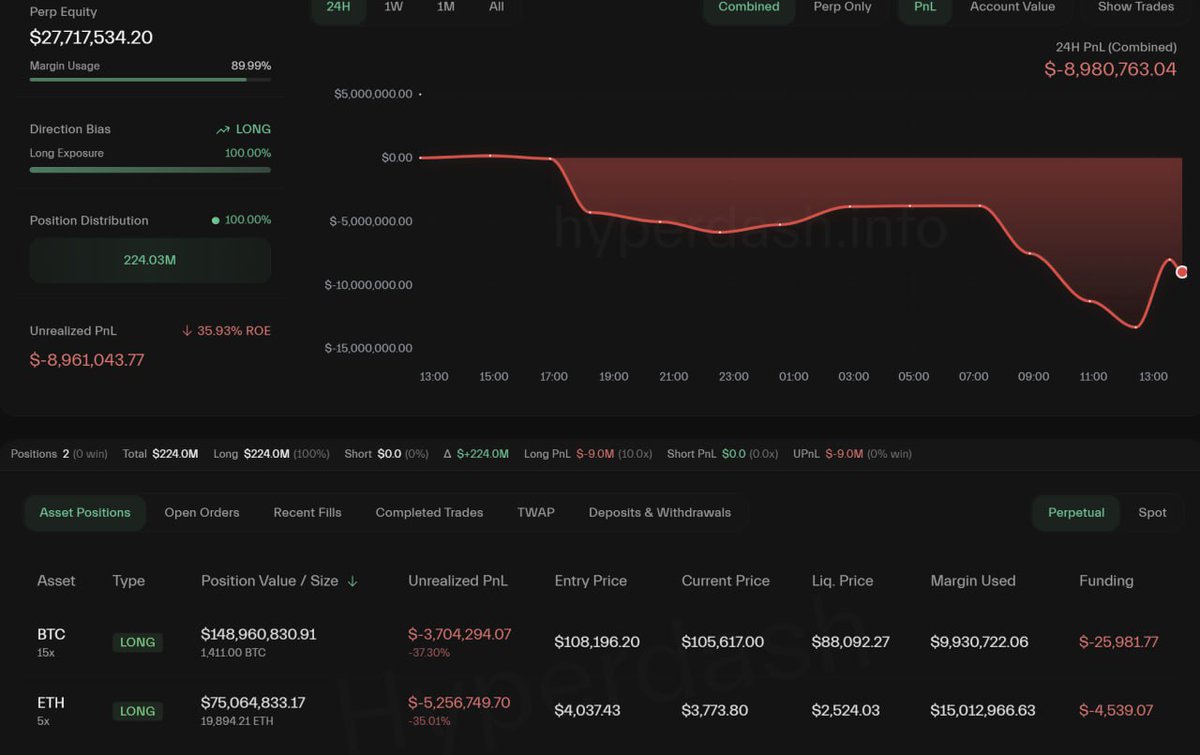Select the Combined view toggle
Image resolution: width=1200 pixels, height=755 pixels.
click(x=749, y=7)
